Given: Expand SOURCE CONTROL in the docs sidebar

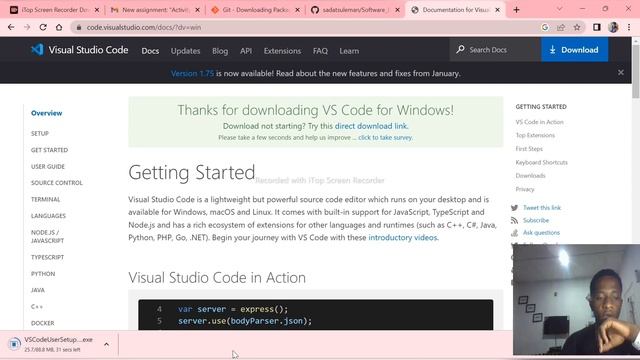Looking at the screenshot, I should point(57,183).
